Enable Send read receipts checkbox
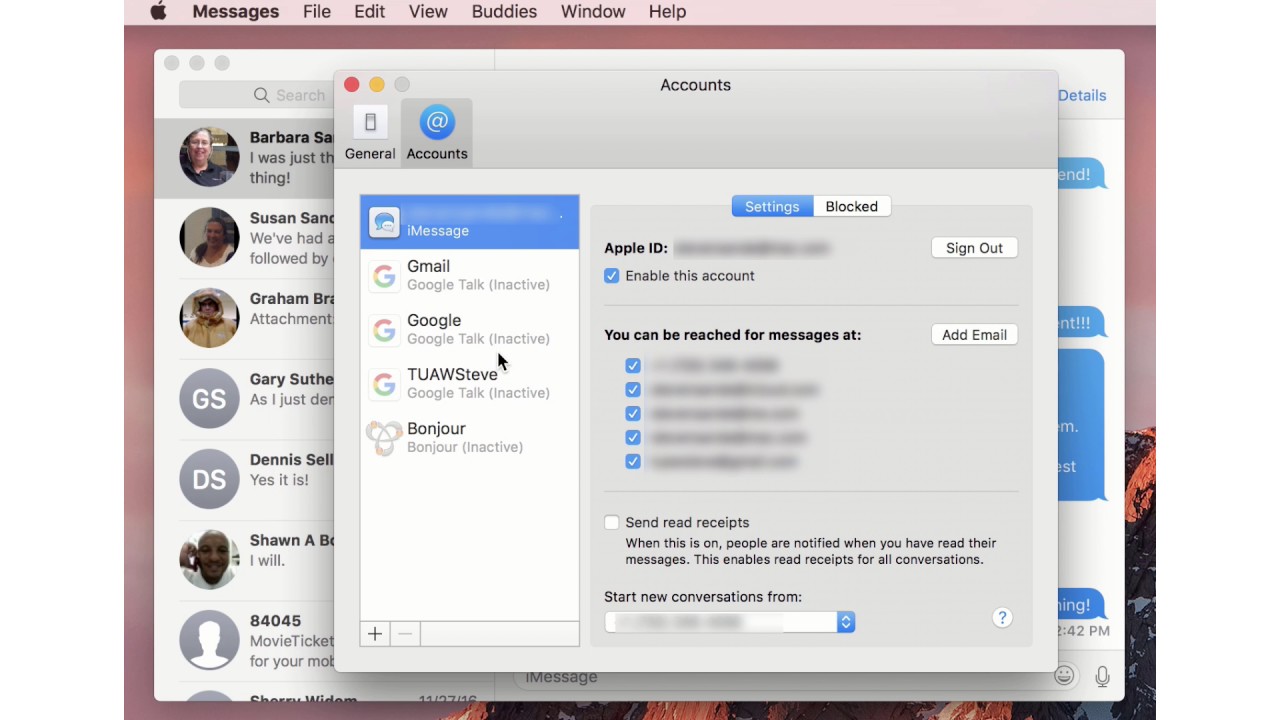The width and height of the screenshot is (1280, 720). click(612, 523)
